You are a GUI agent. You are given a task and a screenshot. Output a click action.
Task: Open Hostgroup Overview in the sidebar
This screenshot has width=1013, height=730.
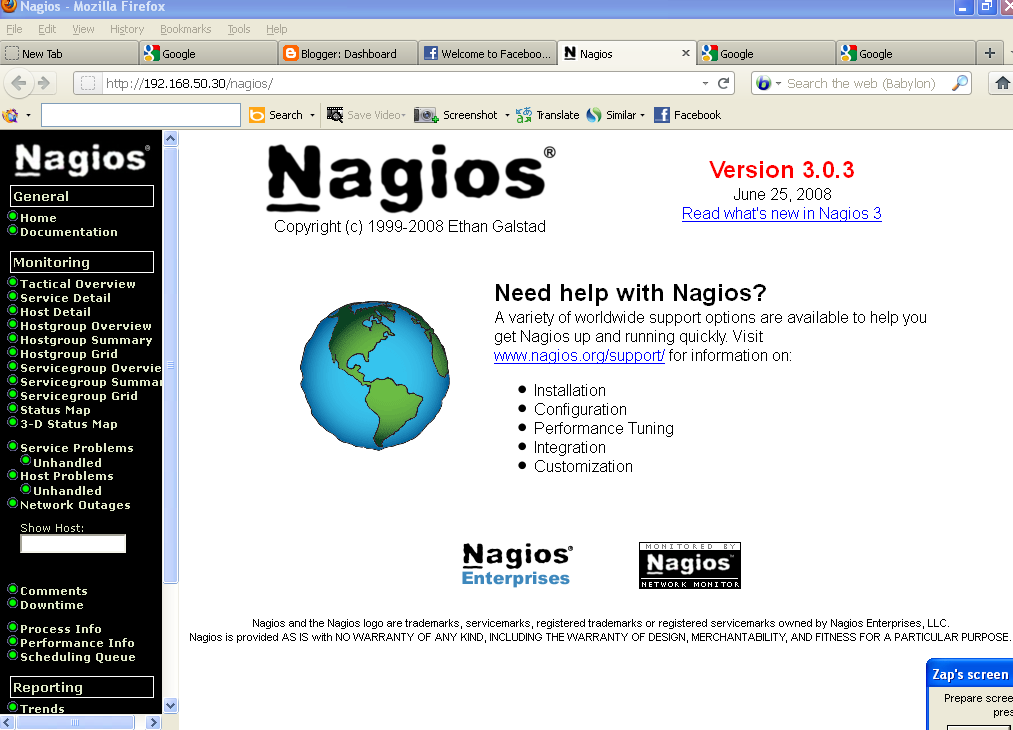click(x=85, y=326)
